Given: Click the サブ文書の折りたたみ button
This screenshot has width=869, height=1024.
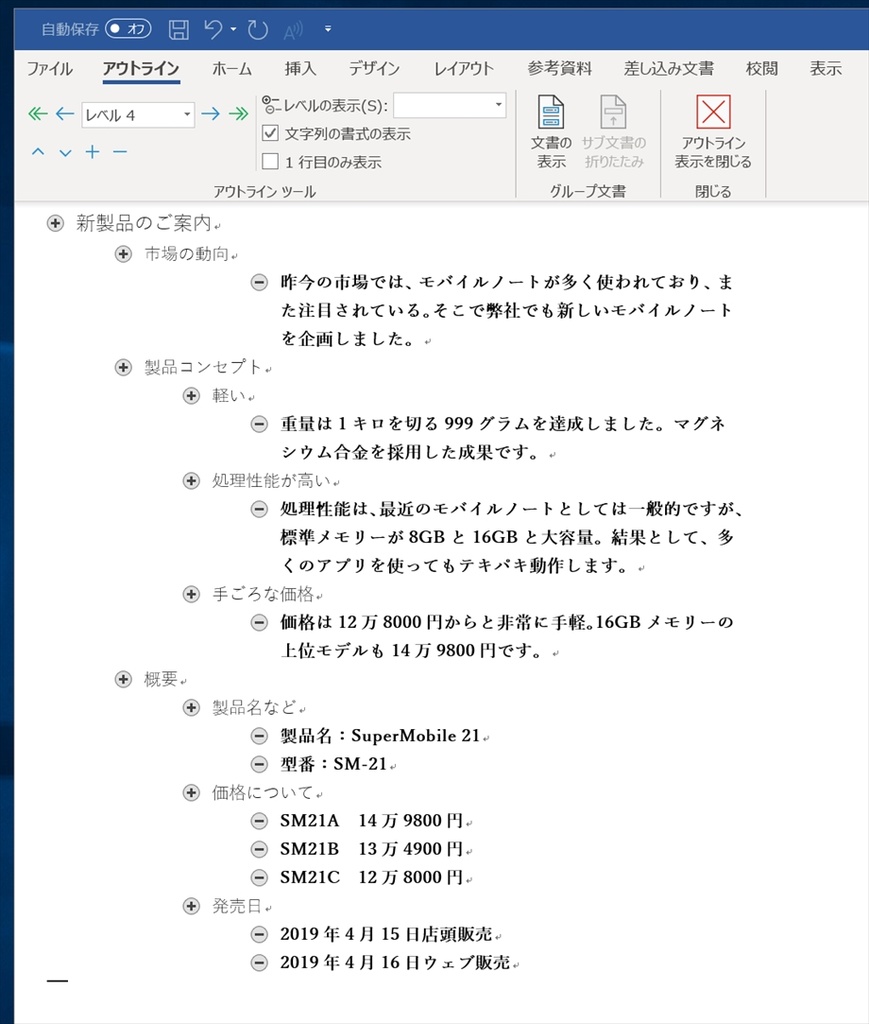Looking at the screenshot, I should click(x=614, y=132).
